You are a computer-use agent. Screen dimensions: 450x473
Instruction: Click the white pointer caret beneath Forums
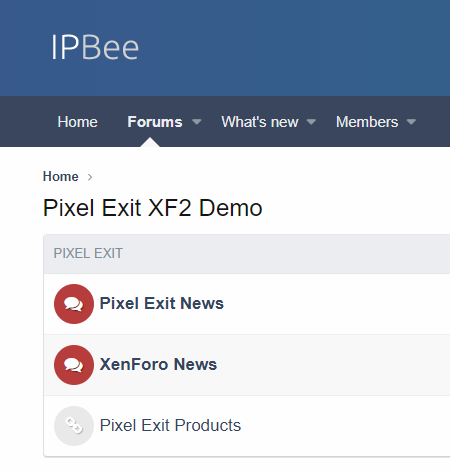coord(150,142)
